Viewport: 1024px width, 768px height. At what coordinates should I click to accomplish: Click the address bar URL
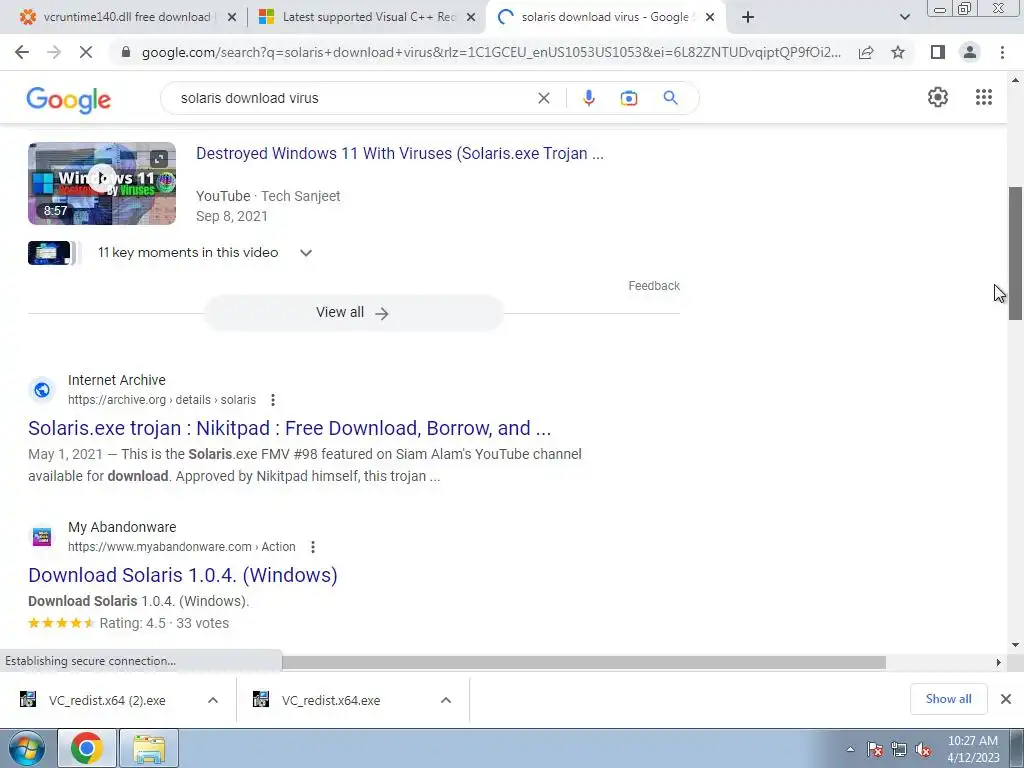491,52
